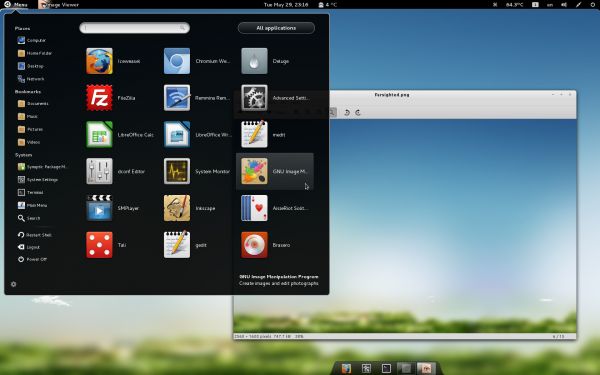
Task: Click the menu search input field
Action: pos(134,28)
